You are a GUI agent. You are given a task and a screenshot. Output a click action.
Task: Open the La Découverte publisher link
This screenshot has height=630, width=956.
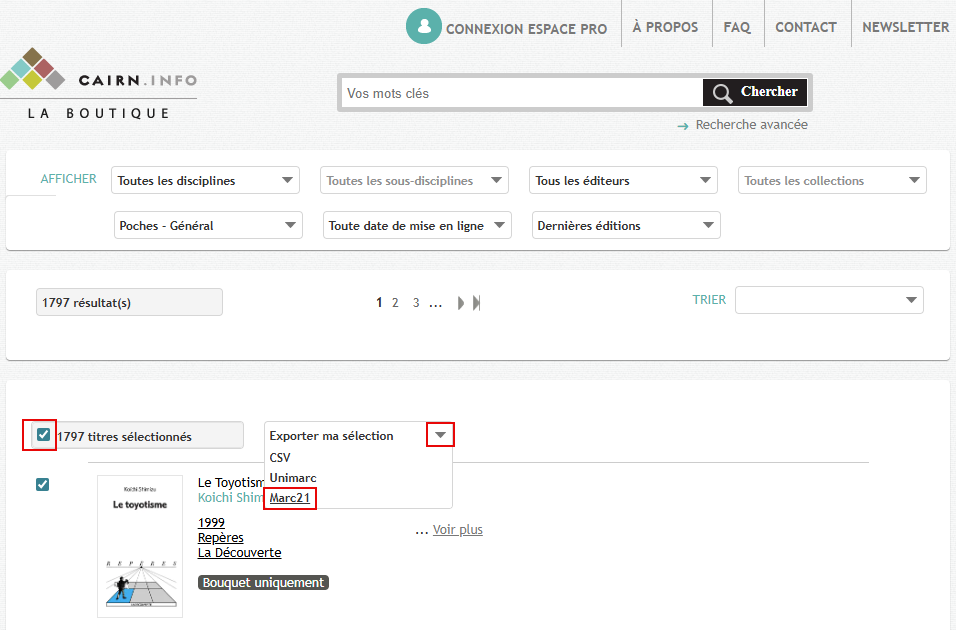tap(239, 552)
